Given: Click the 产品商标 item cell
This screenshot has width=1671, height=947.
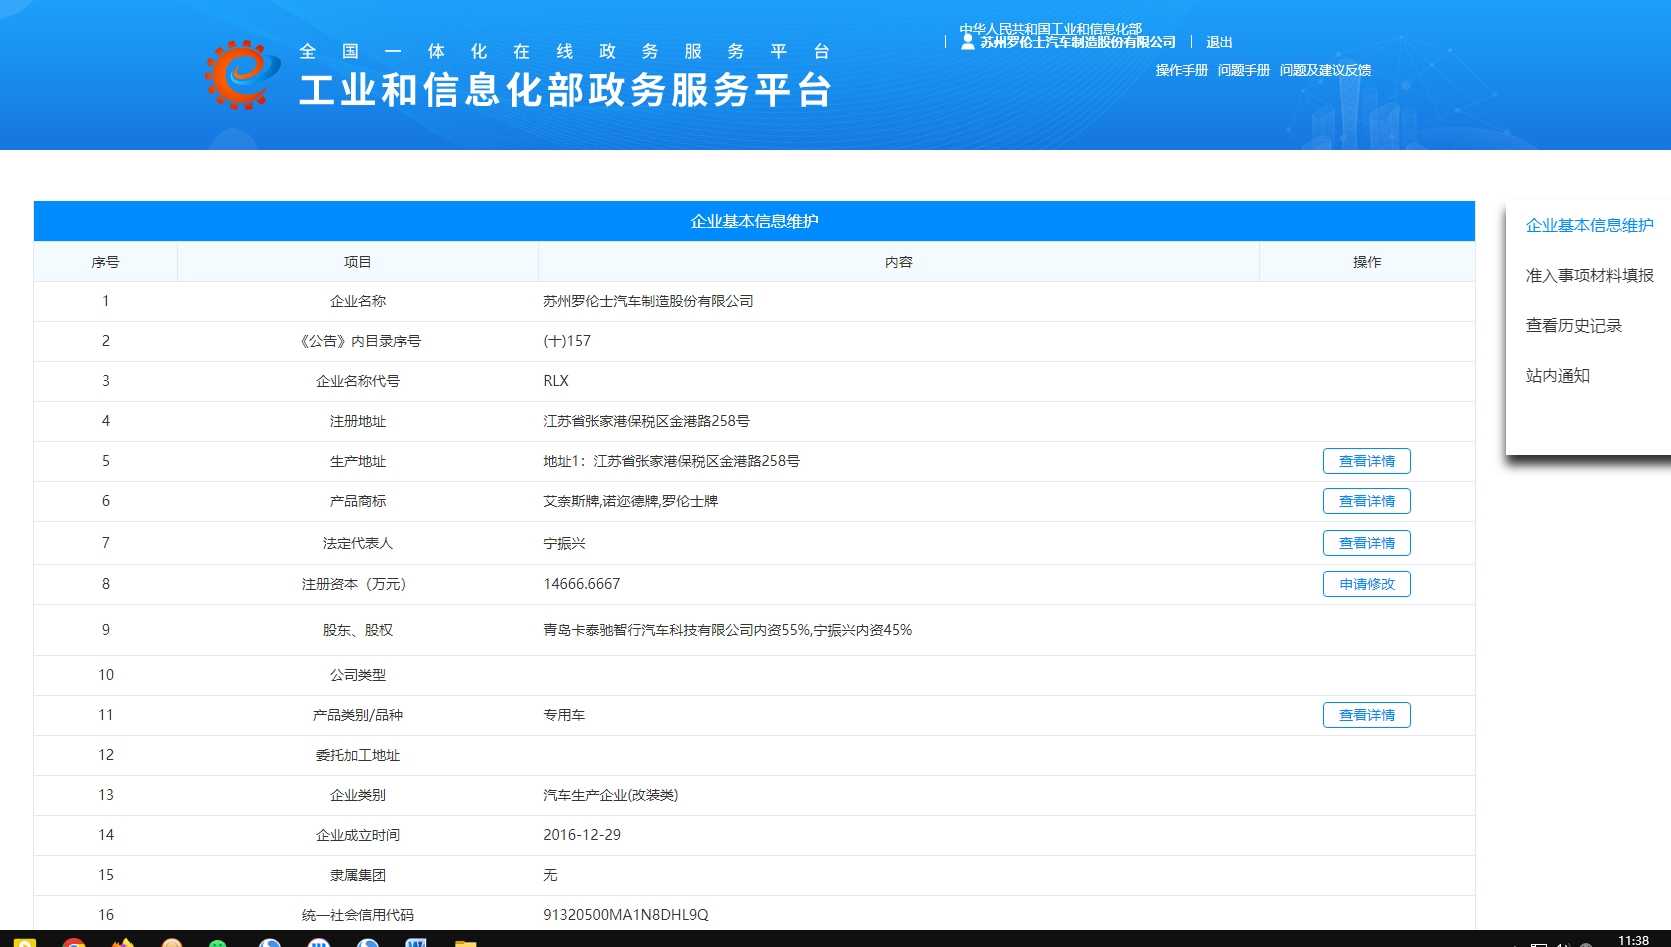Looking at the screenshot, I should [357, 501].
